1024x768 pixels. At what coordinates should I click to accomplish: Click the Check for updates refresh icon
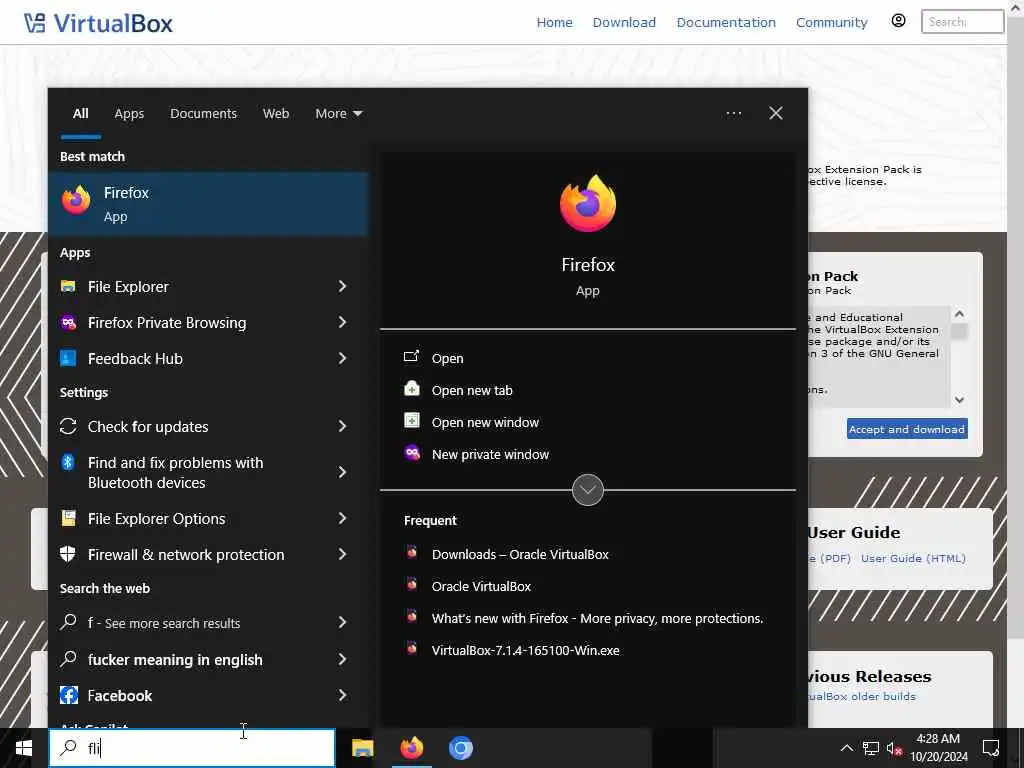tap(68, 426)
